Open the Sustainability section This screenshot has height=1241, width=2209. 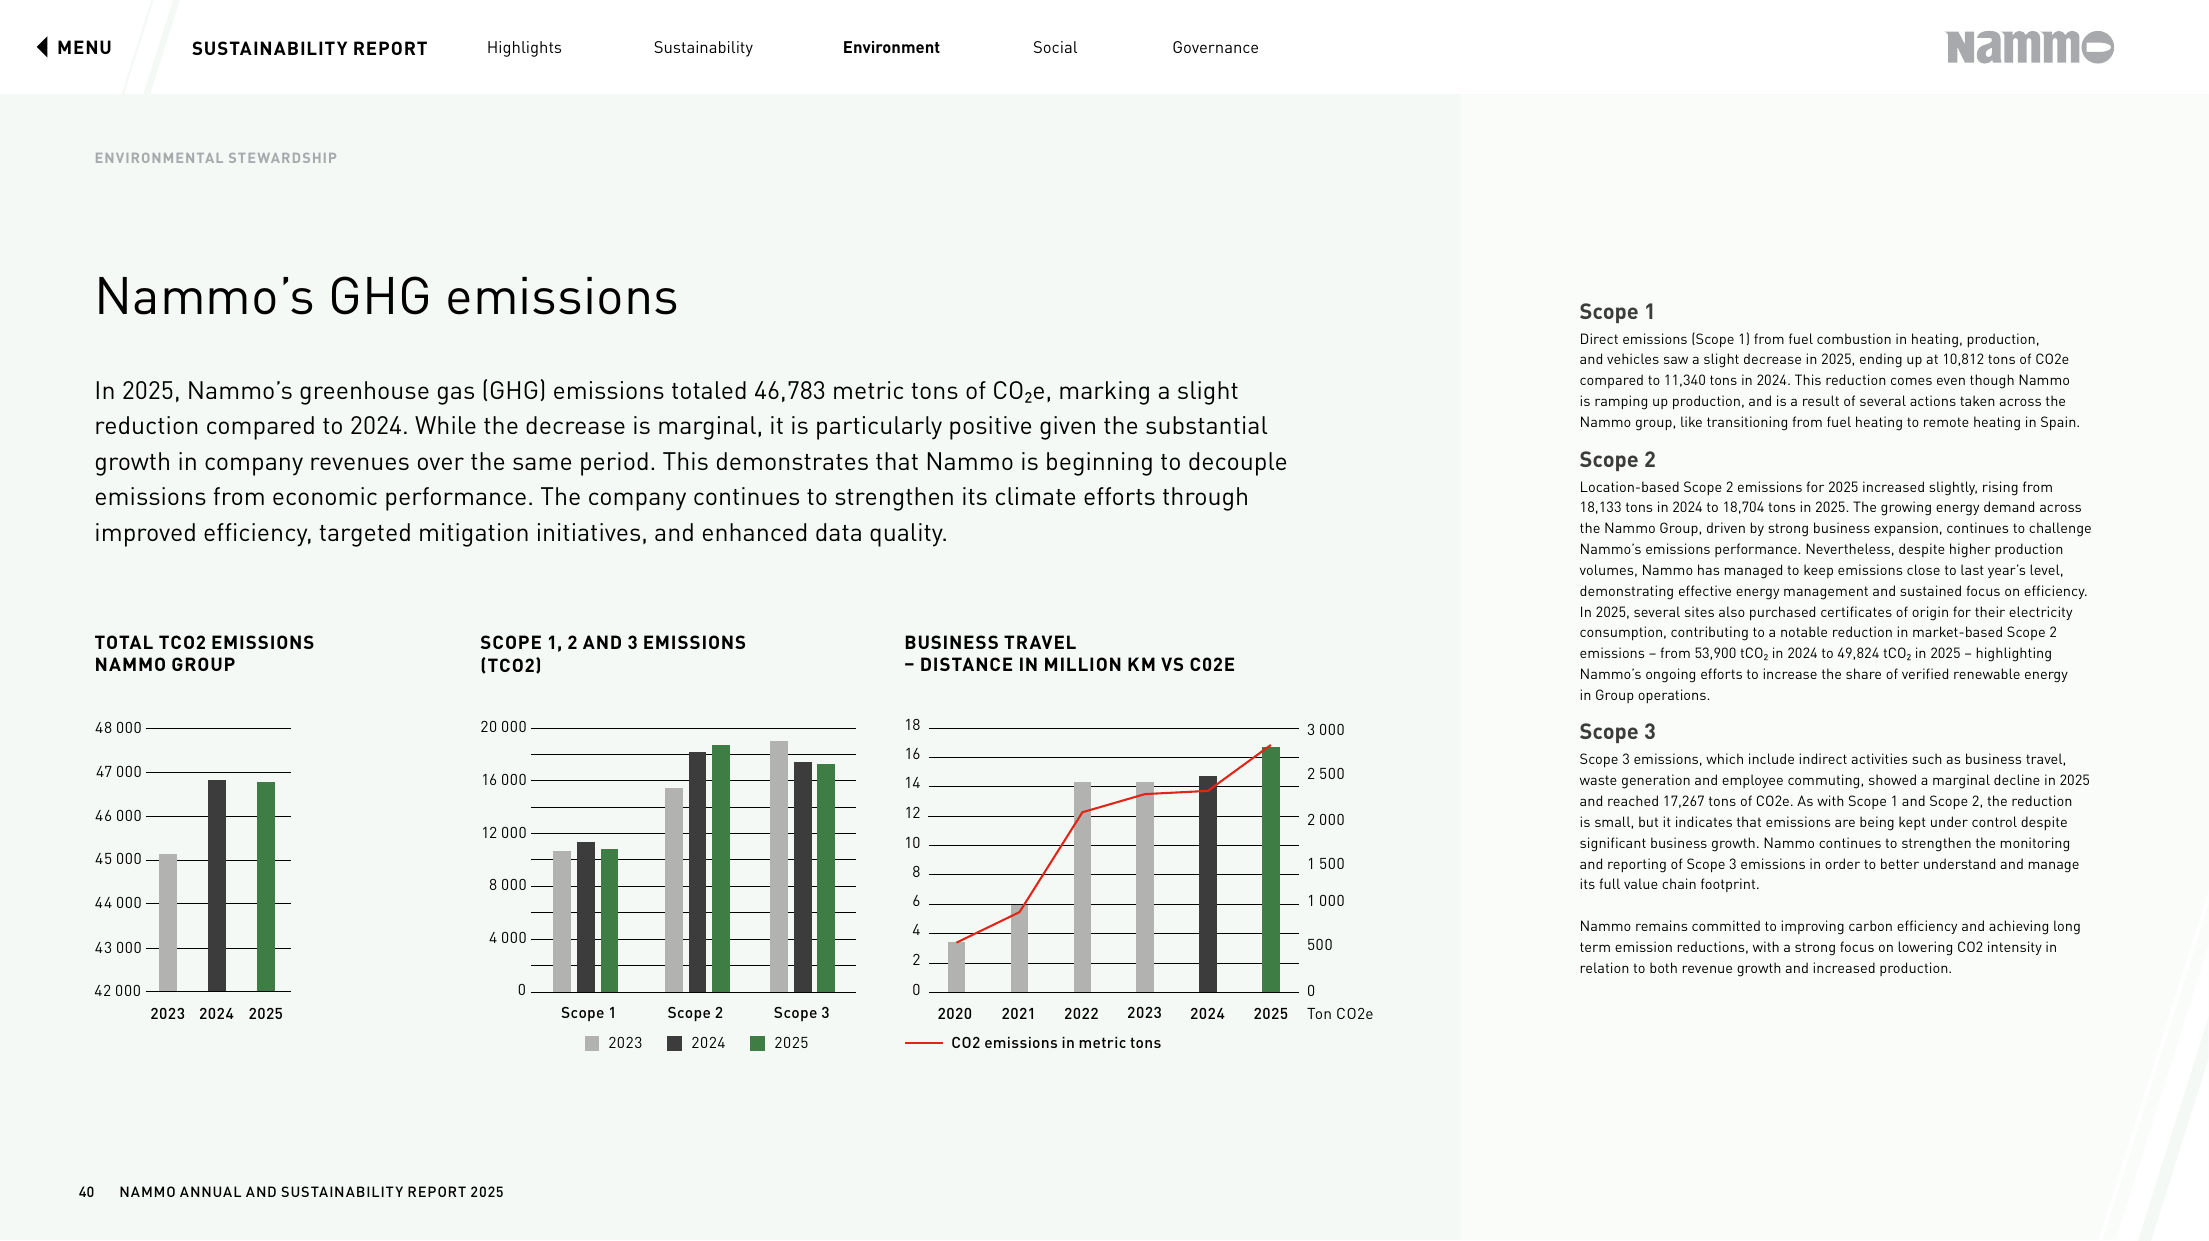point(703,48)
